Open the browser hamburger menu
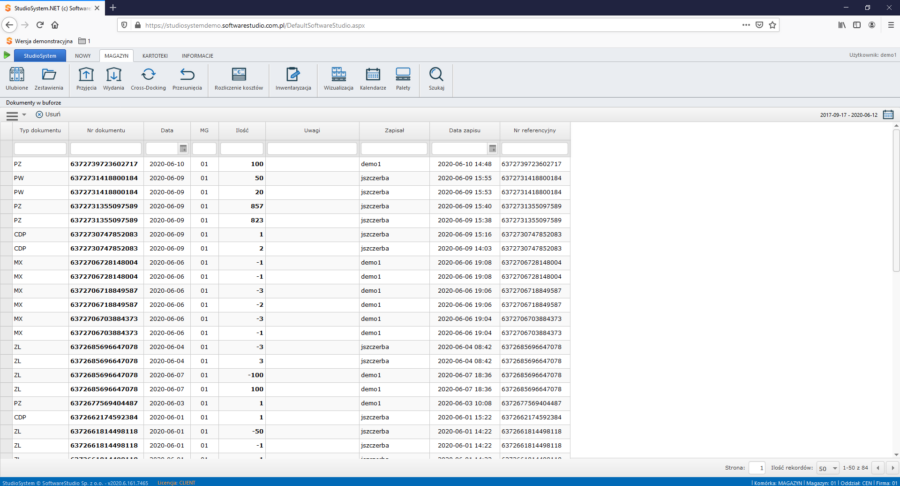The height and width of the screenshot is (486, 900). tap(891, 25)
